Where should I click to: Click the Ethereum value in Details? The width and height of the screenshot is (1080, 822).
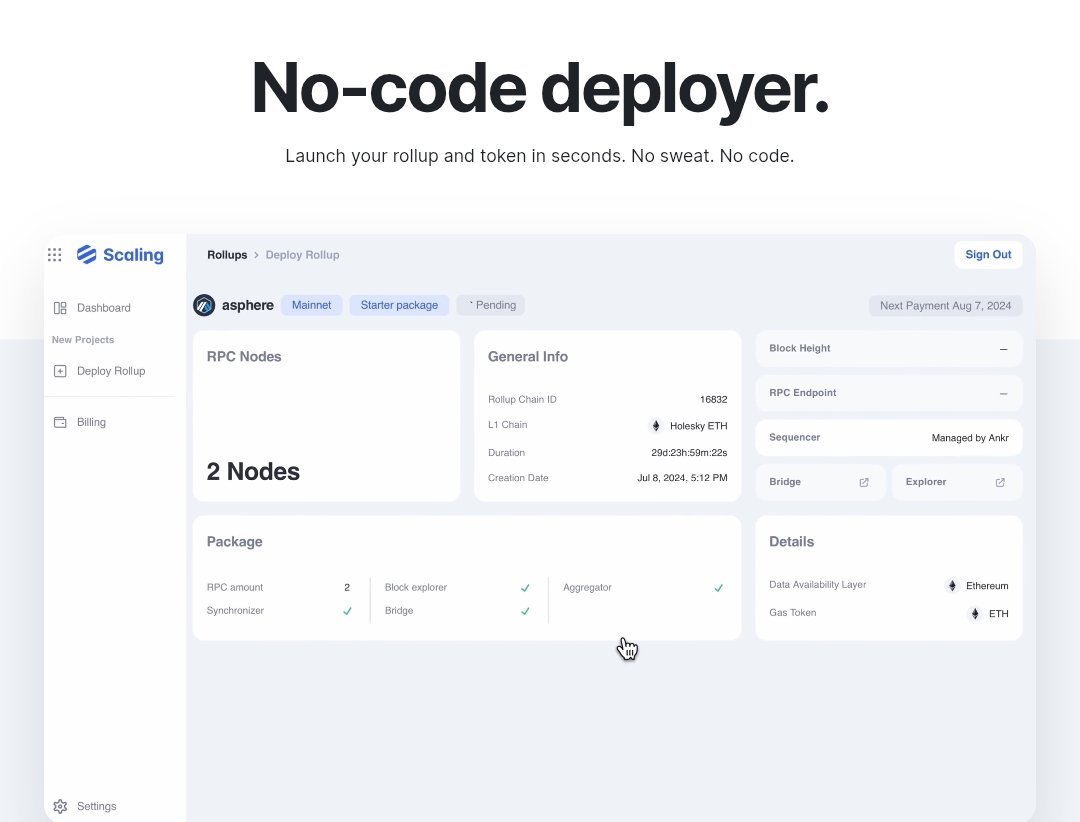pyautogui.click(x=987, y=586)
